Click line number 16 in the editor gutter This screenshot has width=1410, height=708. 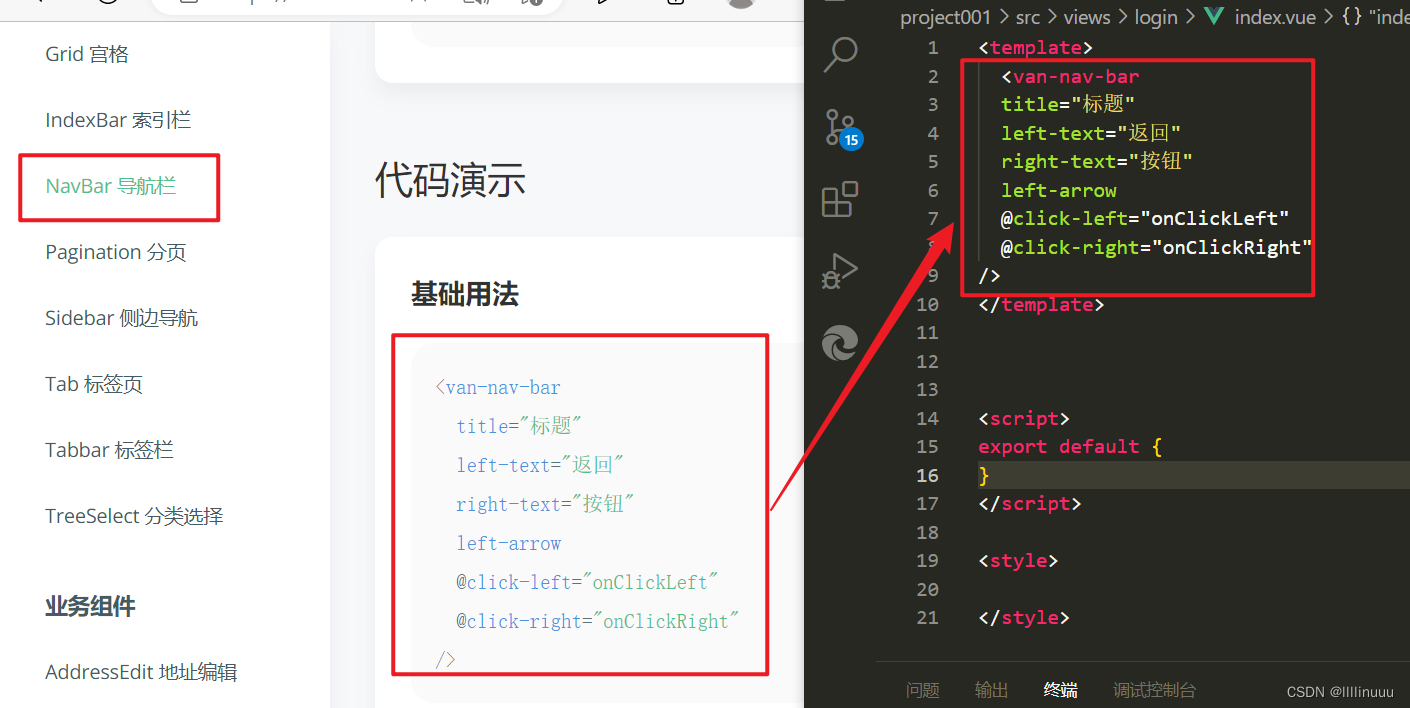(x=927, y=475)
